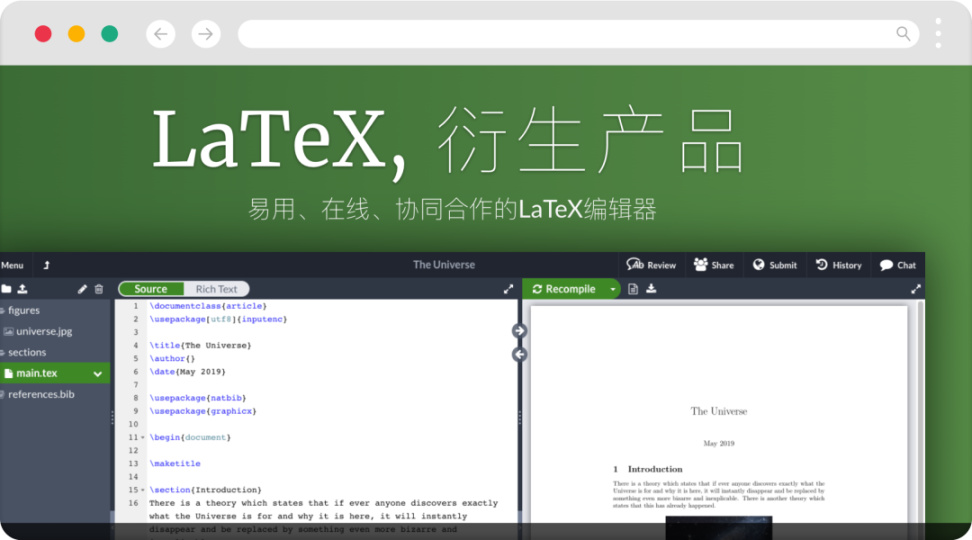This screenshot has height=540, width=972.
Task: Click inside the browser address bar
Action: click(578, 33)
